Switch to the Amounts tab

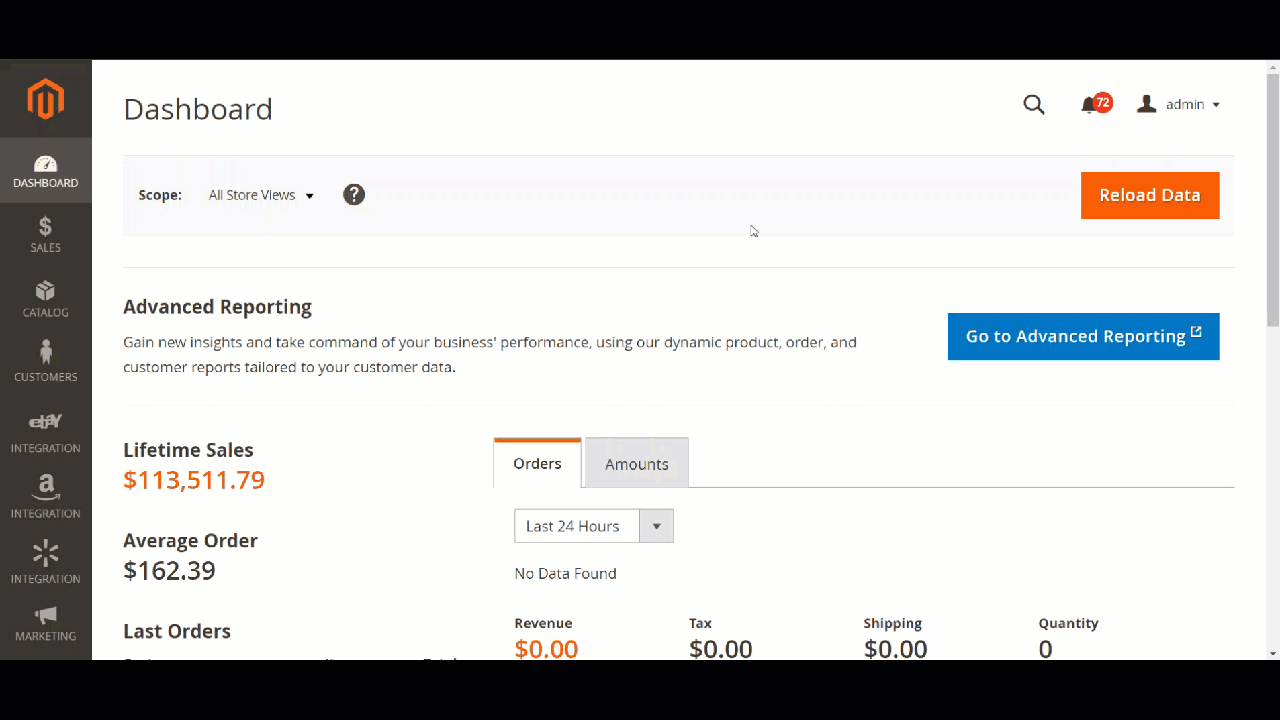click(636, 463)
